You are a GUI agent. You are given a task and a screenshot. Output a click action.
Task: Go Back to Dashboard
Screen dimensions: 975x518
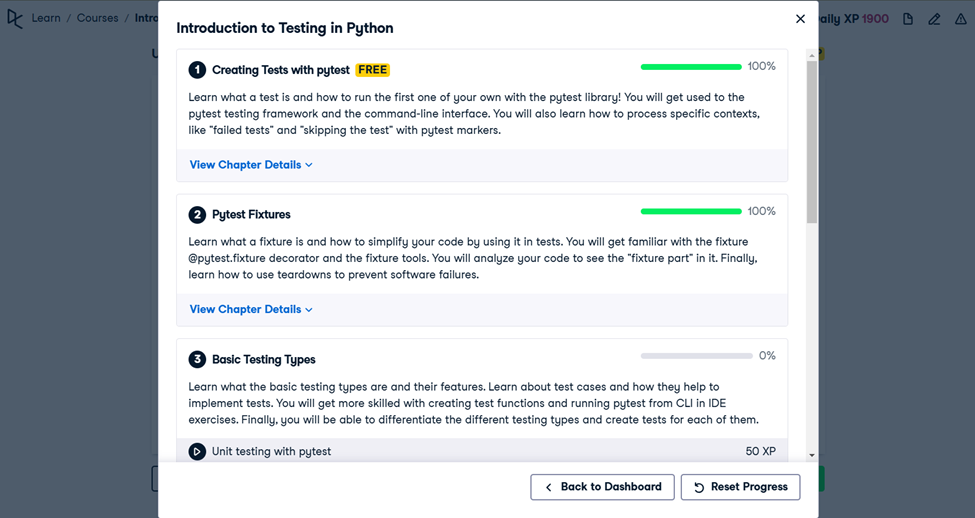pos(602,487)
